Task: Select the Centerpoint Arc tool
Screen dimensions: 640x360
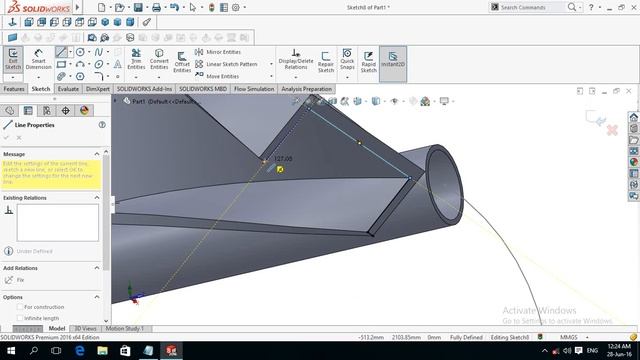Action: click(80, 64)
